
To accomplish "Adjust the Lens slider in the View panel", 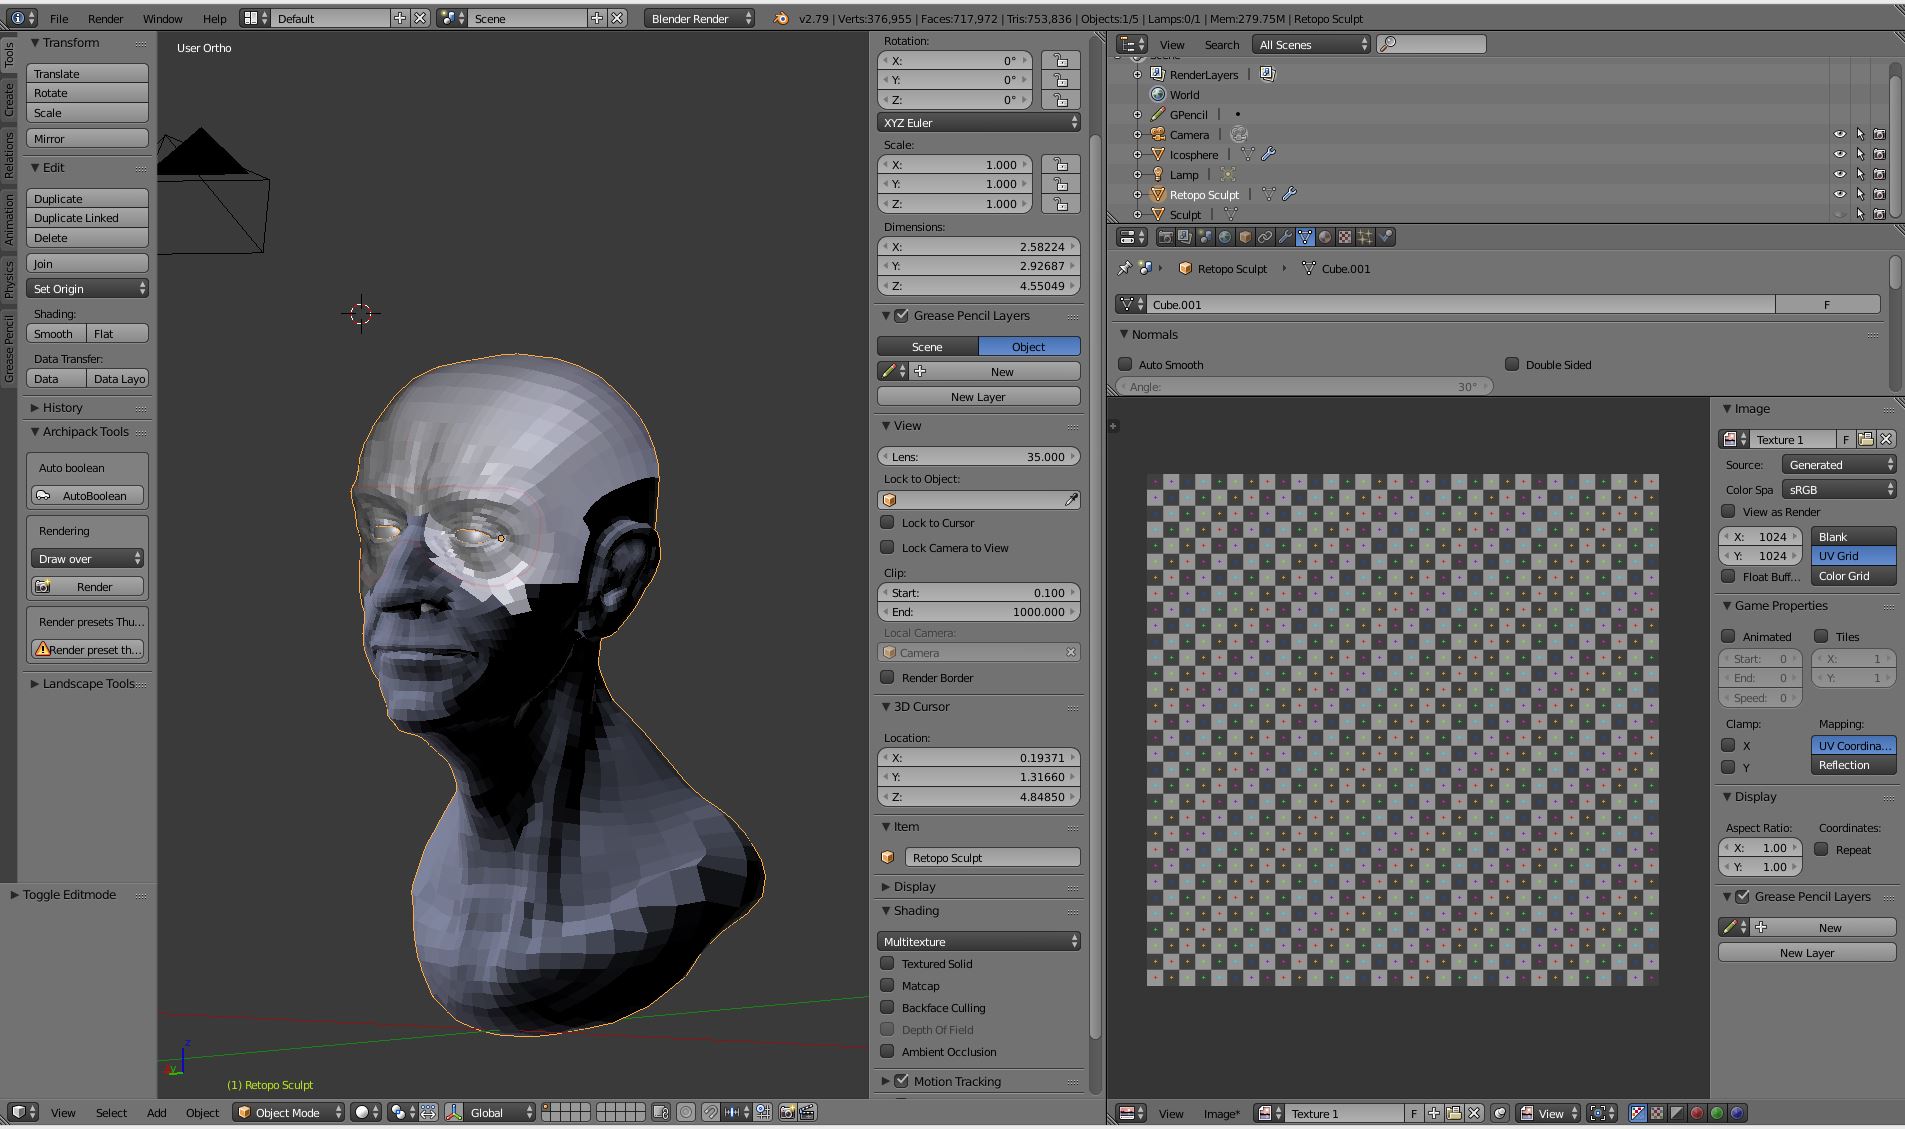I will point(978,456).
